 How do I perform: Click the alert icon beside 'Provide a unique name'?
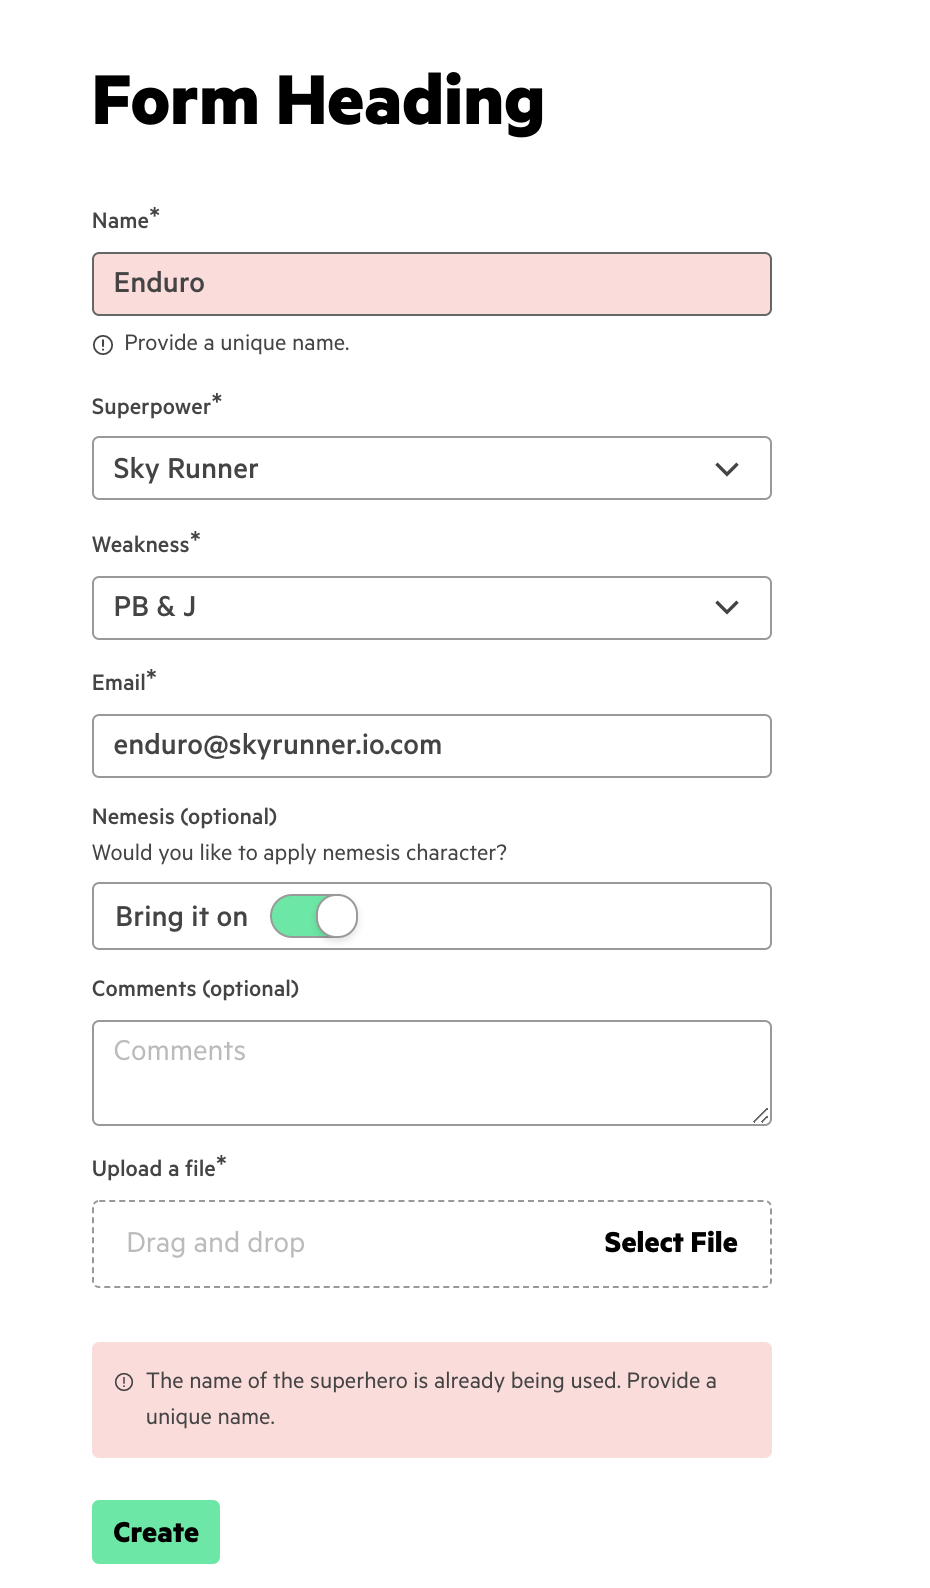[x=103, y=345]
